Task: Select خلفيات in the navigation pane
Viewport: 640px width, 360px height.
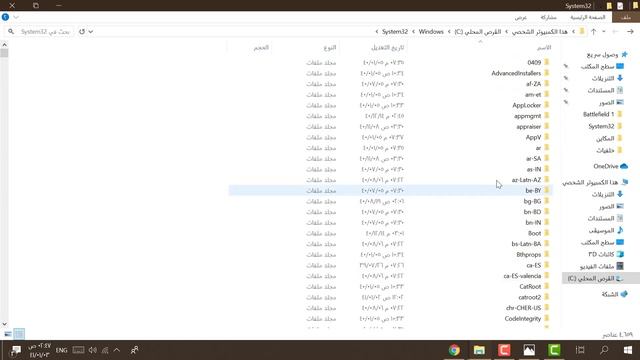Action: [609, 150]
